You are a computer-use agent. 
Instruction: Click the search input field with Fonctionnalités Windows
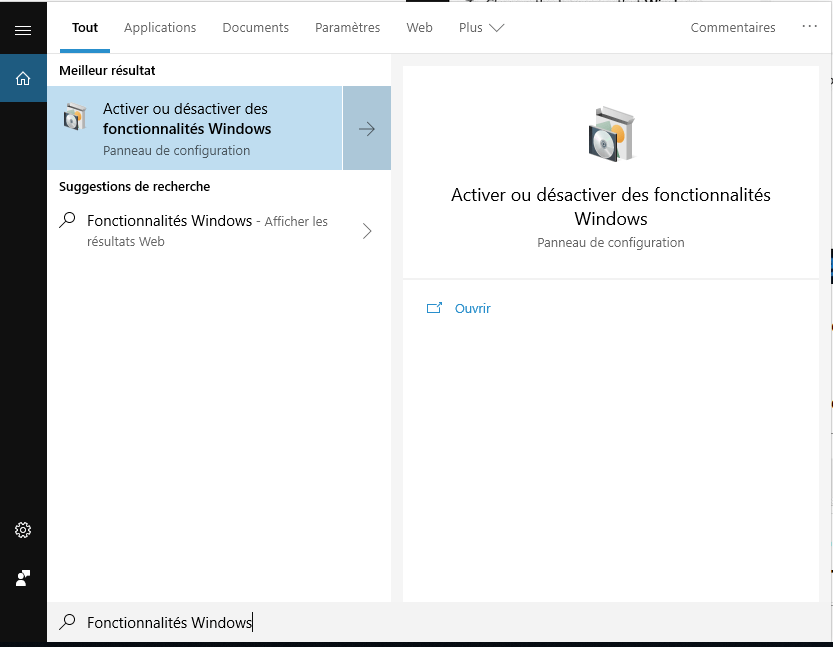pos(439,622)
